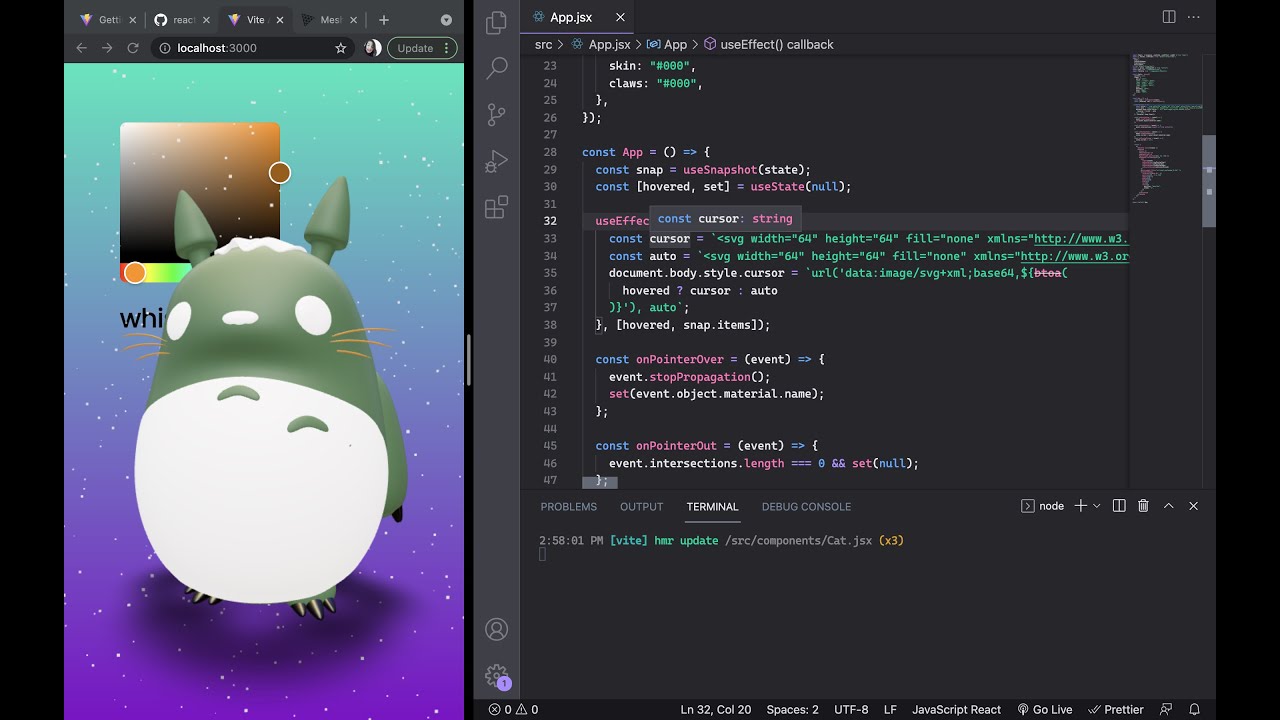Open the Extensions view

(x=496, y=207)
